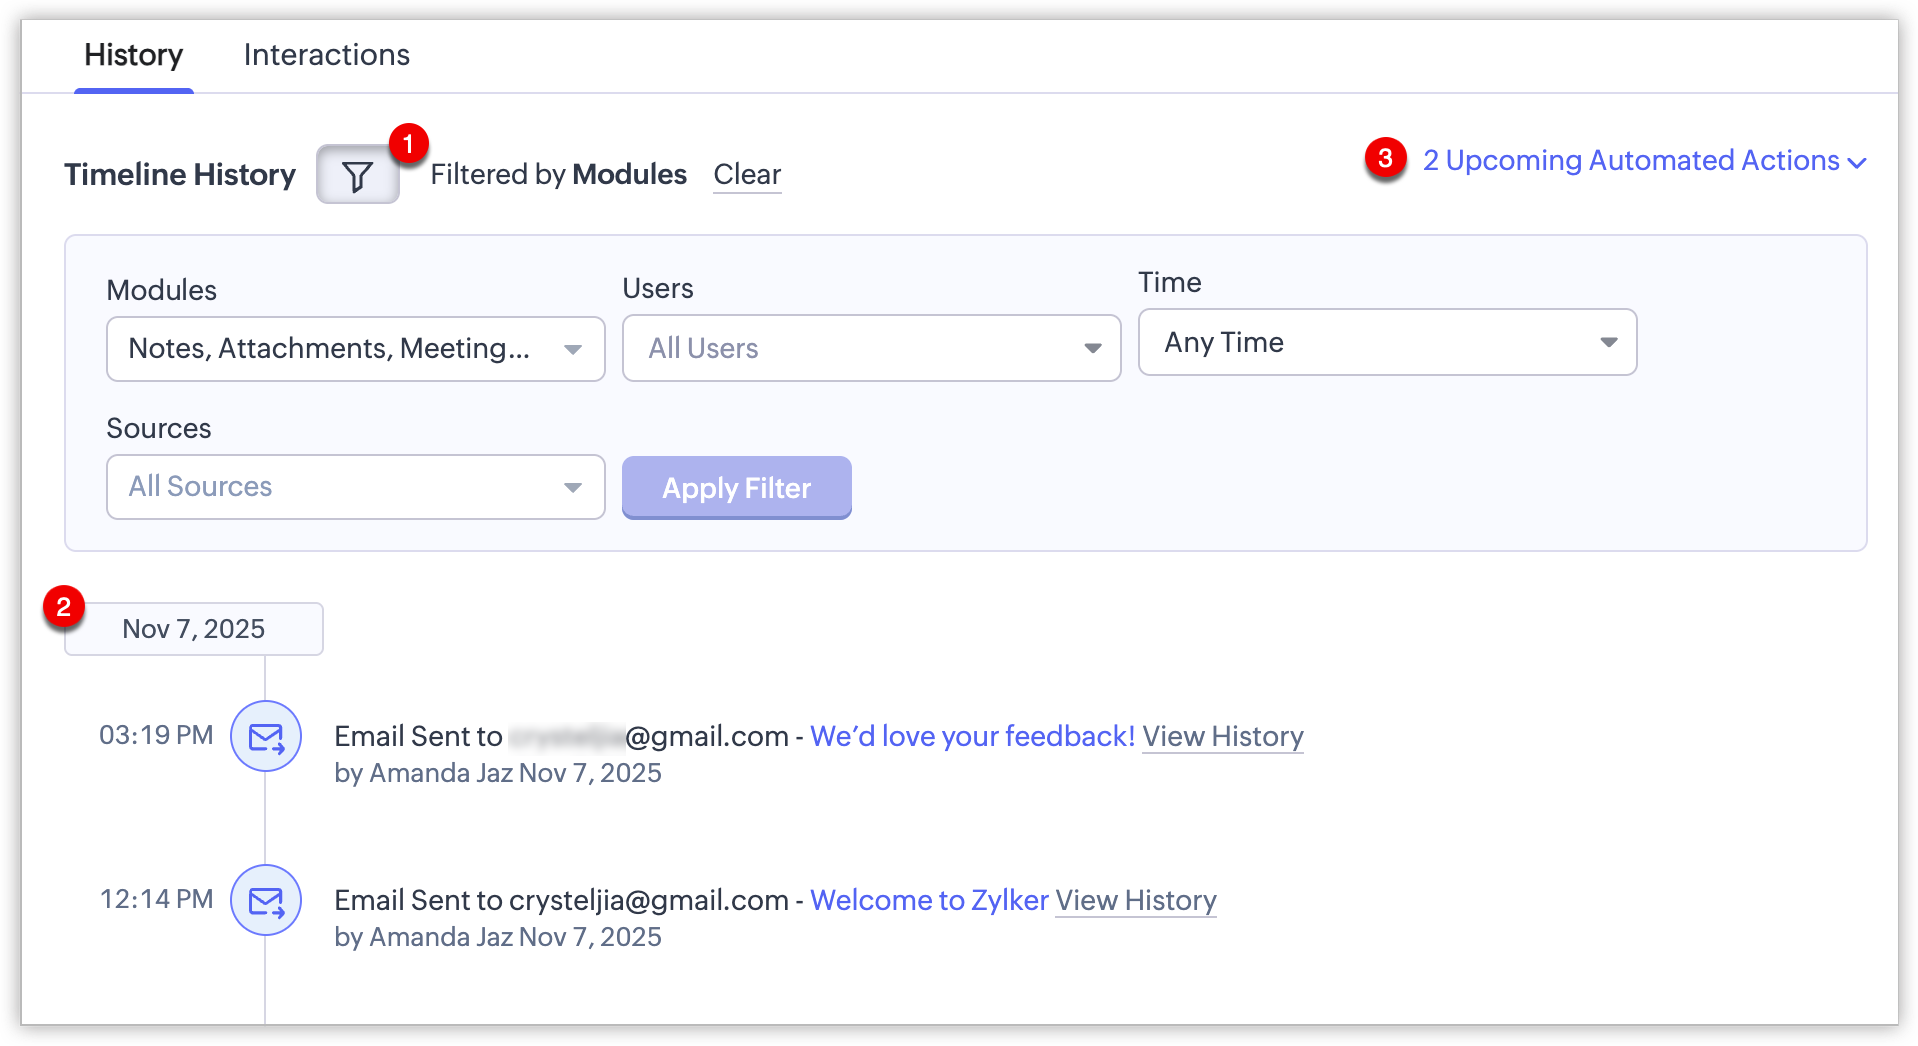Image resolution: width=1918 pixels, height=1046 pixels.
Task: Click the All Sources dropdown caret
Action: tap(573, 488)
